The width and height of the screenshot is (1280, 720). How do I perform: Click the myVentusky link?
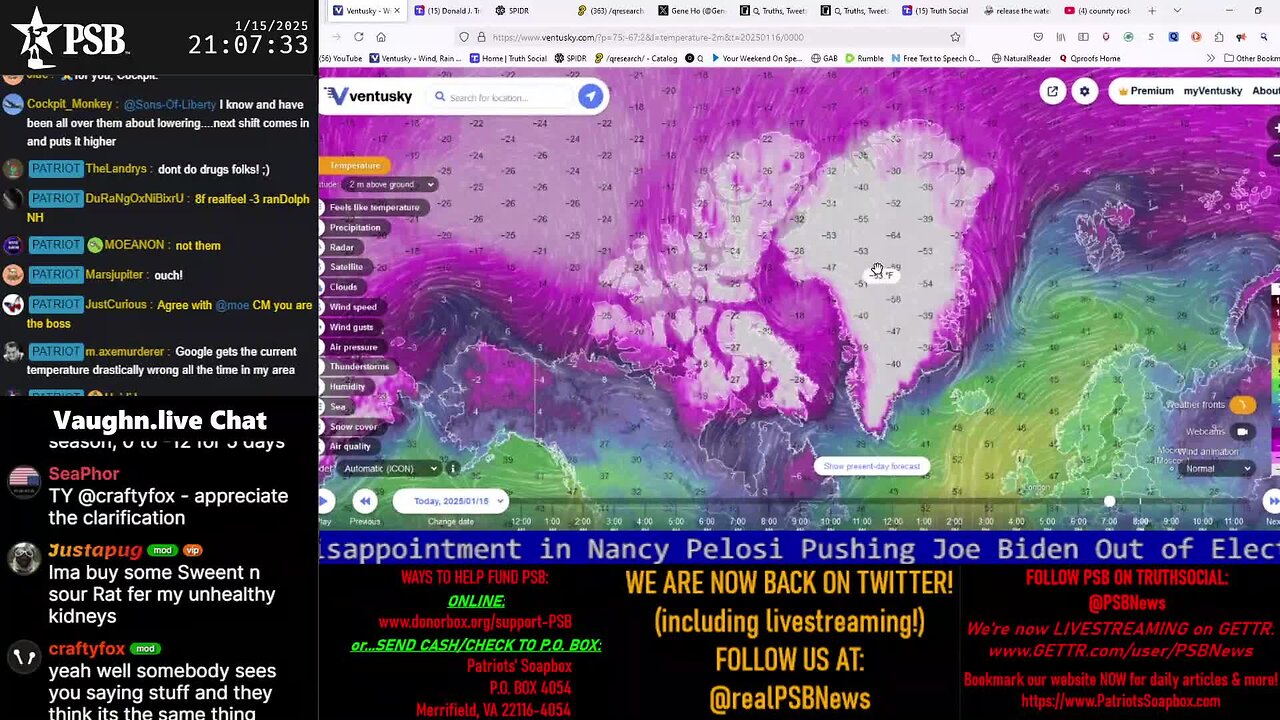tap(1212, 91)
